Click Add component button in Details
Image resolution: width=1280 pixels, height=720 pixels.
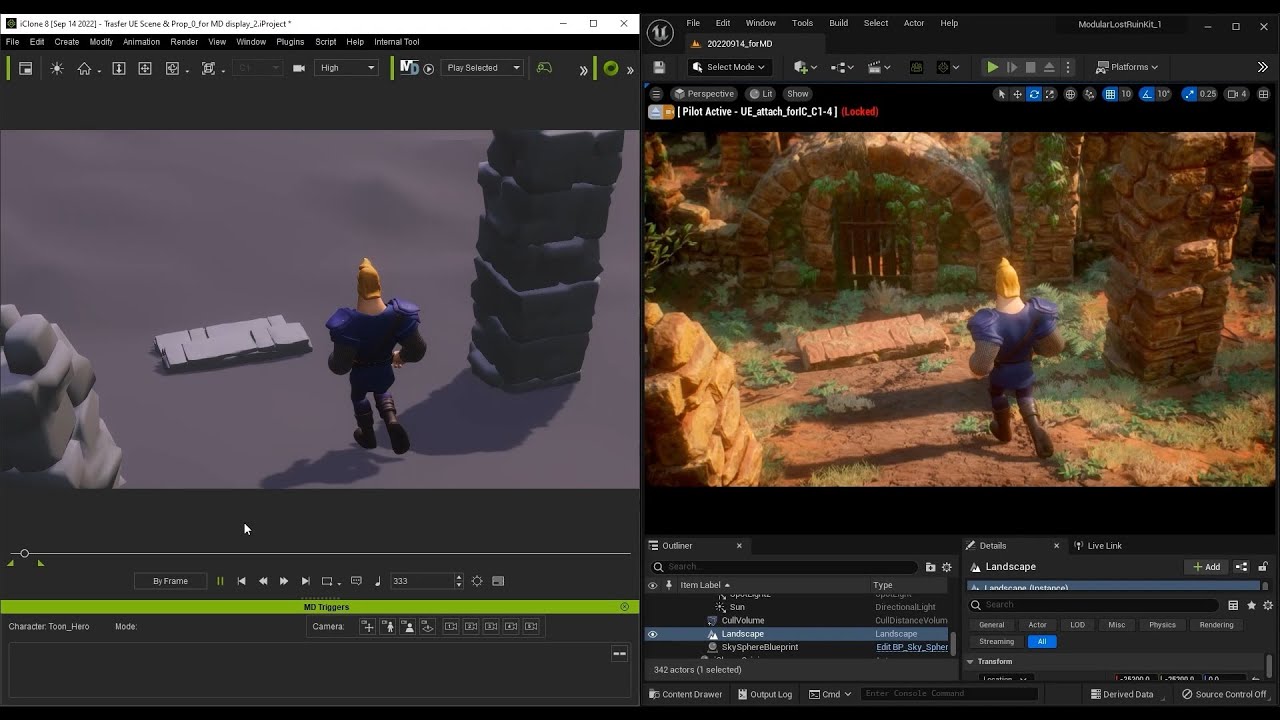point(1206,567)
